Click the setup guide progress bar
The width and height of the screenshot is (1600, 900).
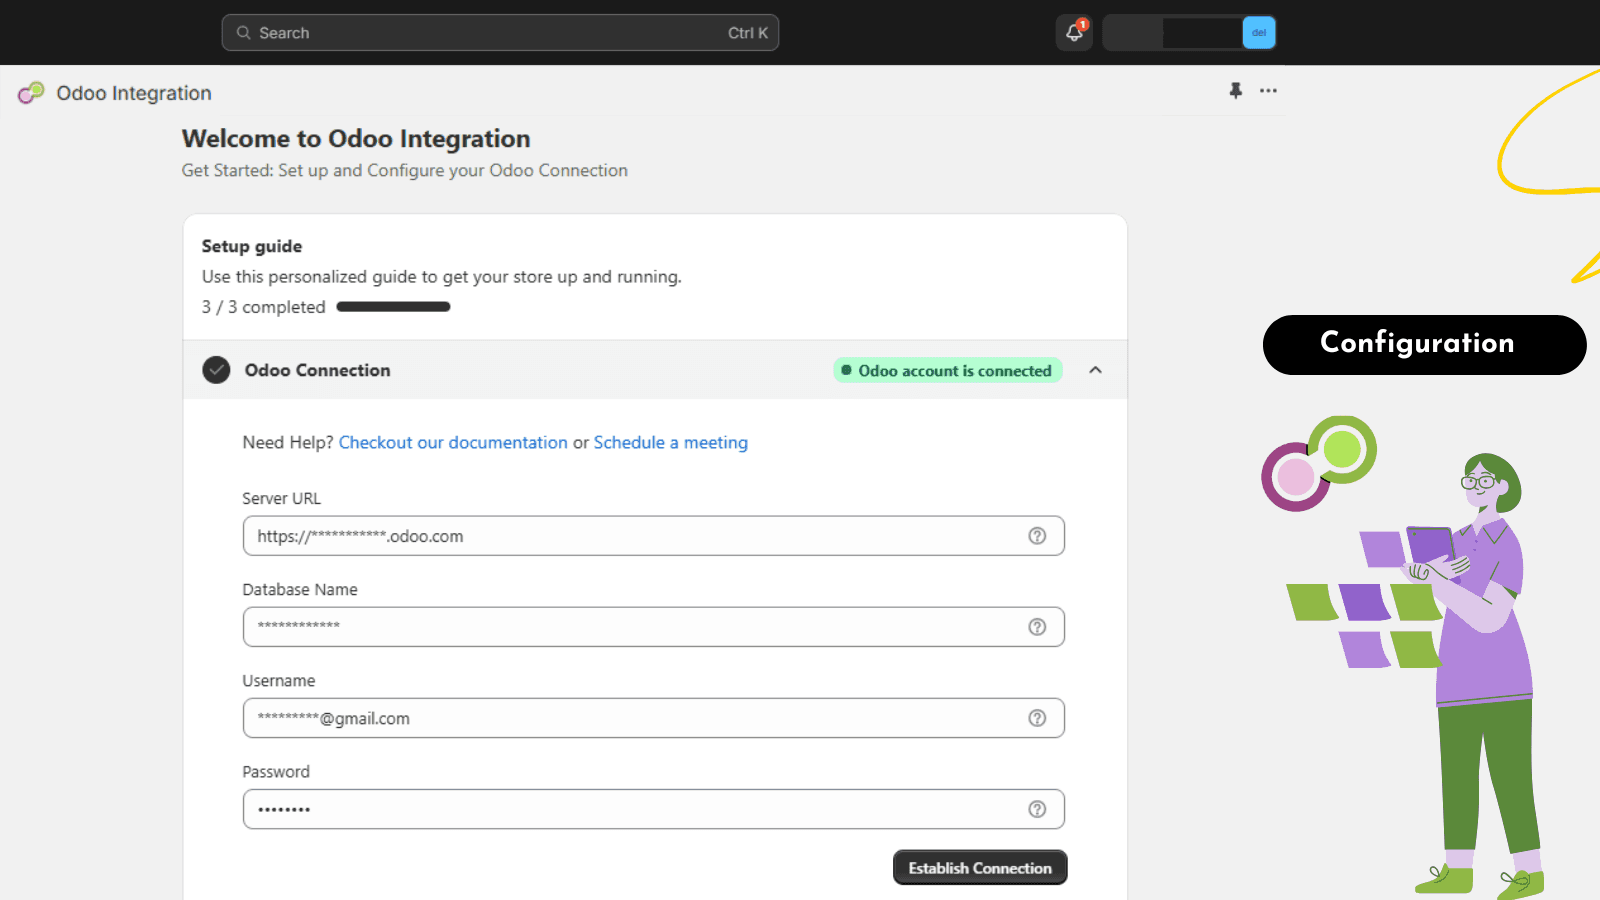click(x=393, y=307)
